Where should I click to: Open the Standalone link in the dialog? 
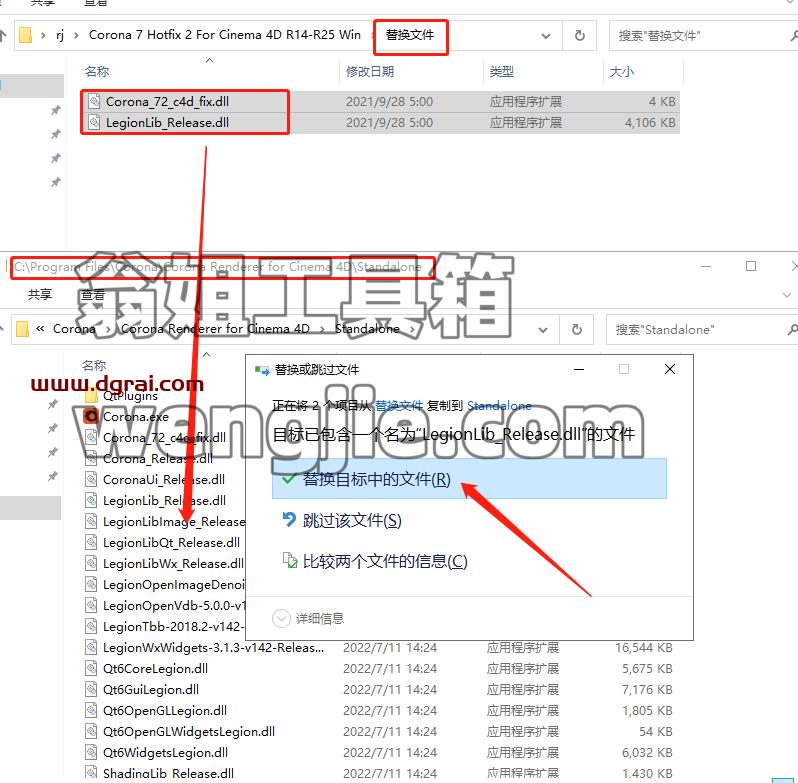[499, 405]
